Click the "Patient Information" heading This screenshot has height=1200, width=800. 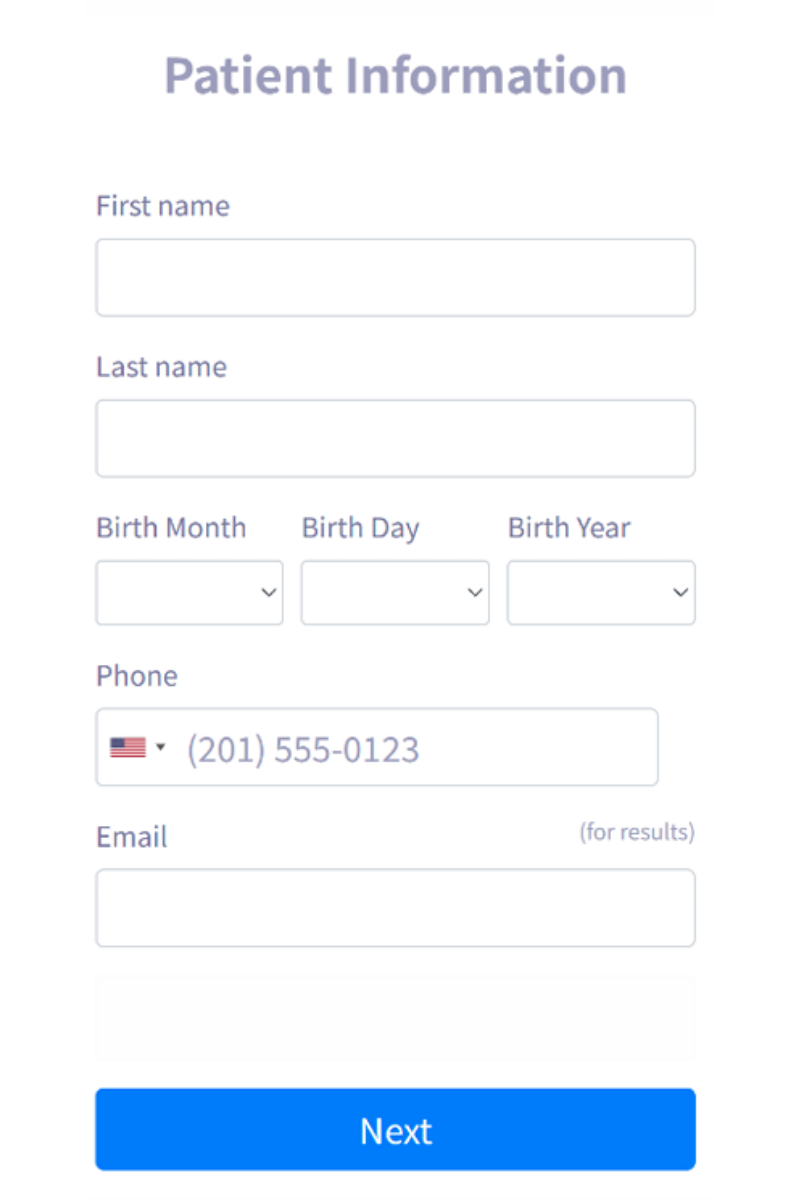[x=396, y=76]
